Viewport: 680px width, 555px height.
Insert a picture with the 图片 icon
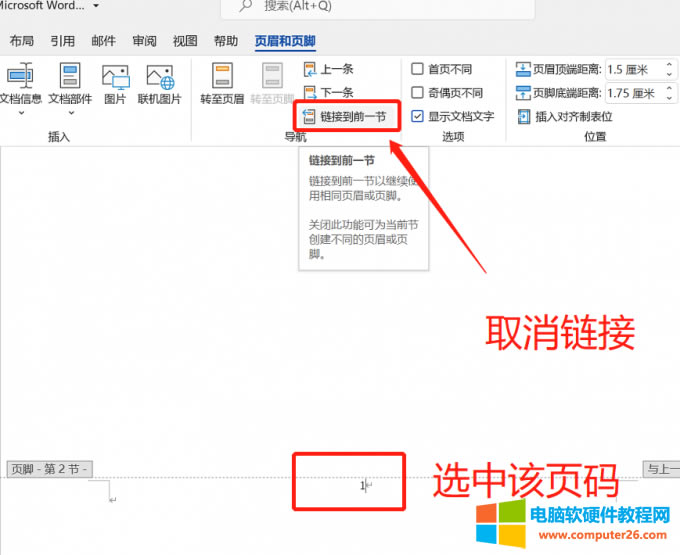click(115, 77)
